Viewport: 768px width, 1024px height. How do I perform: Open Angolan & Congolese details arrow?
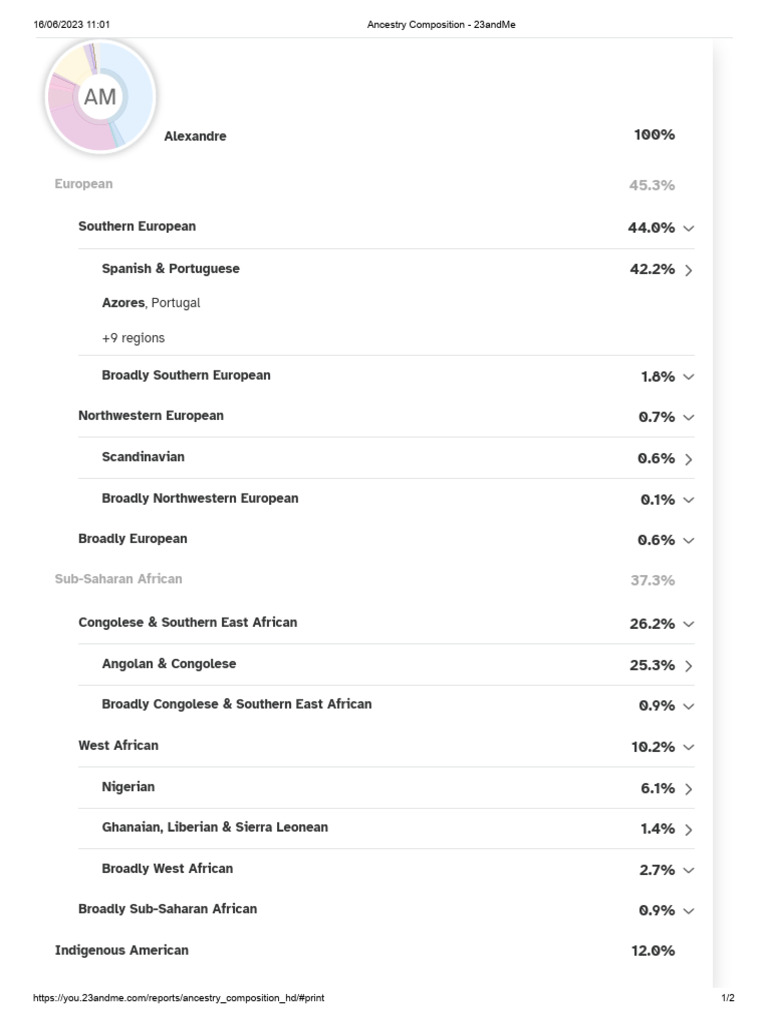coord(688,666)
